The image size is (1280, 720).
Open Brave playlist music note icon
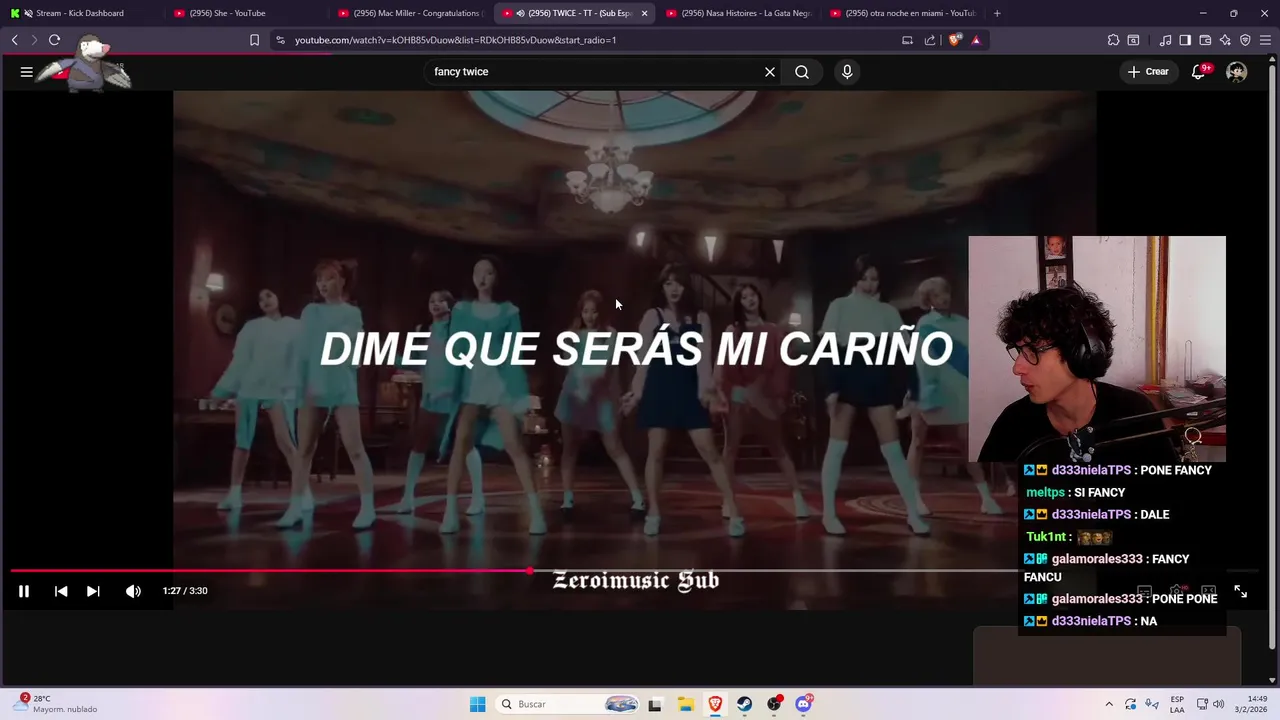(1165, 40)
